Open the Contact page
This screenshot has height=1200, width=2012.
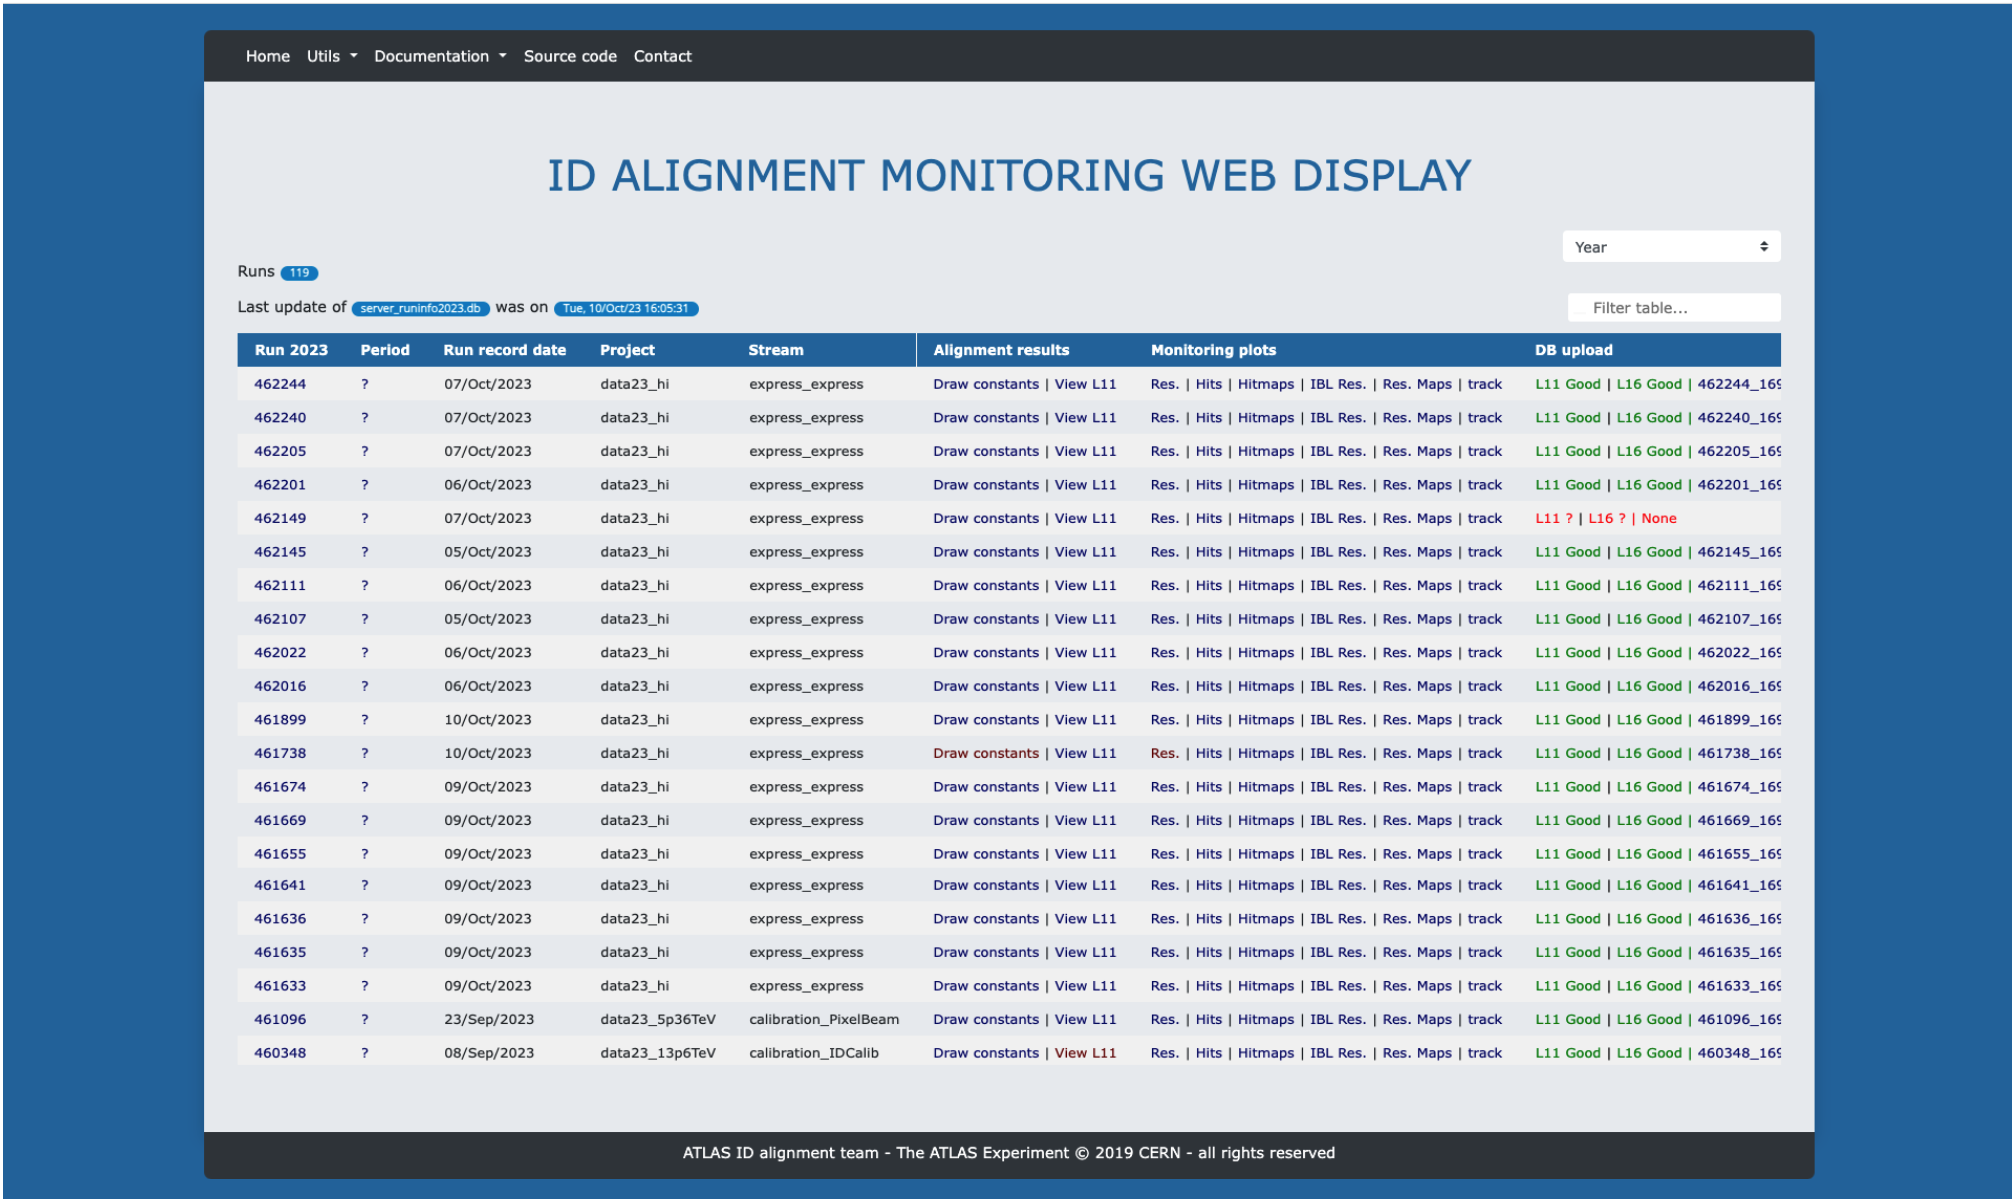click(662, 56)
